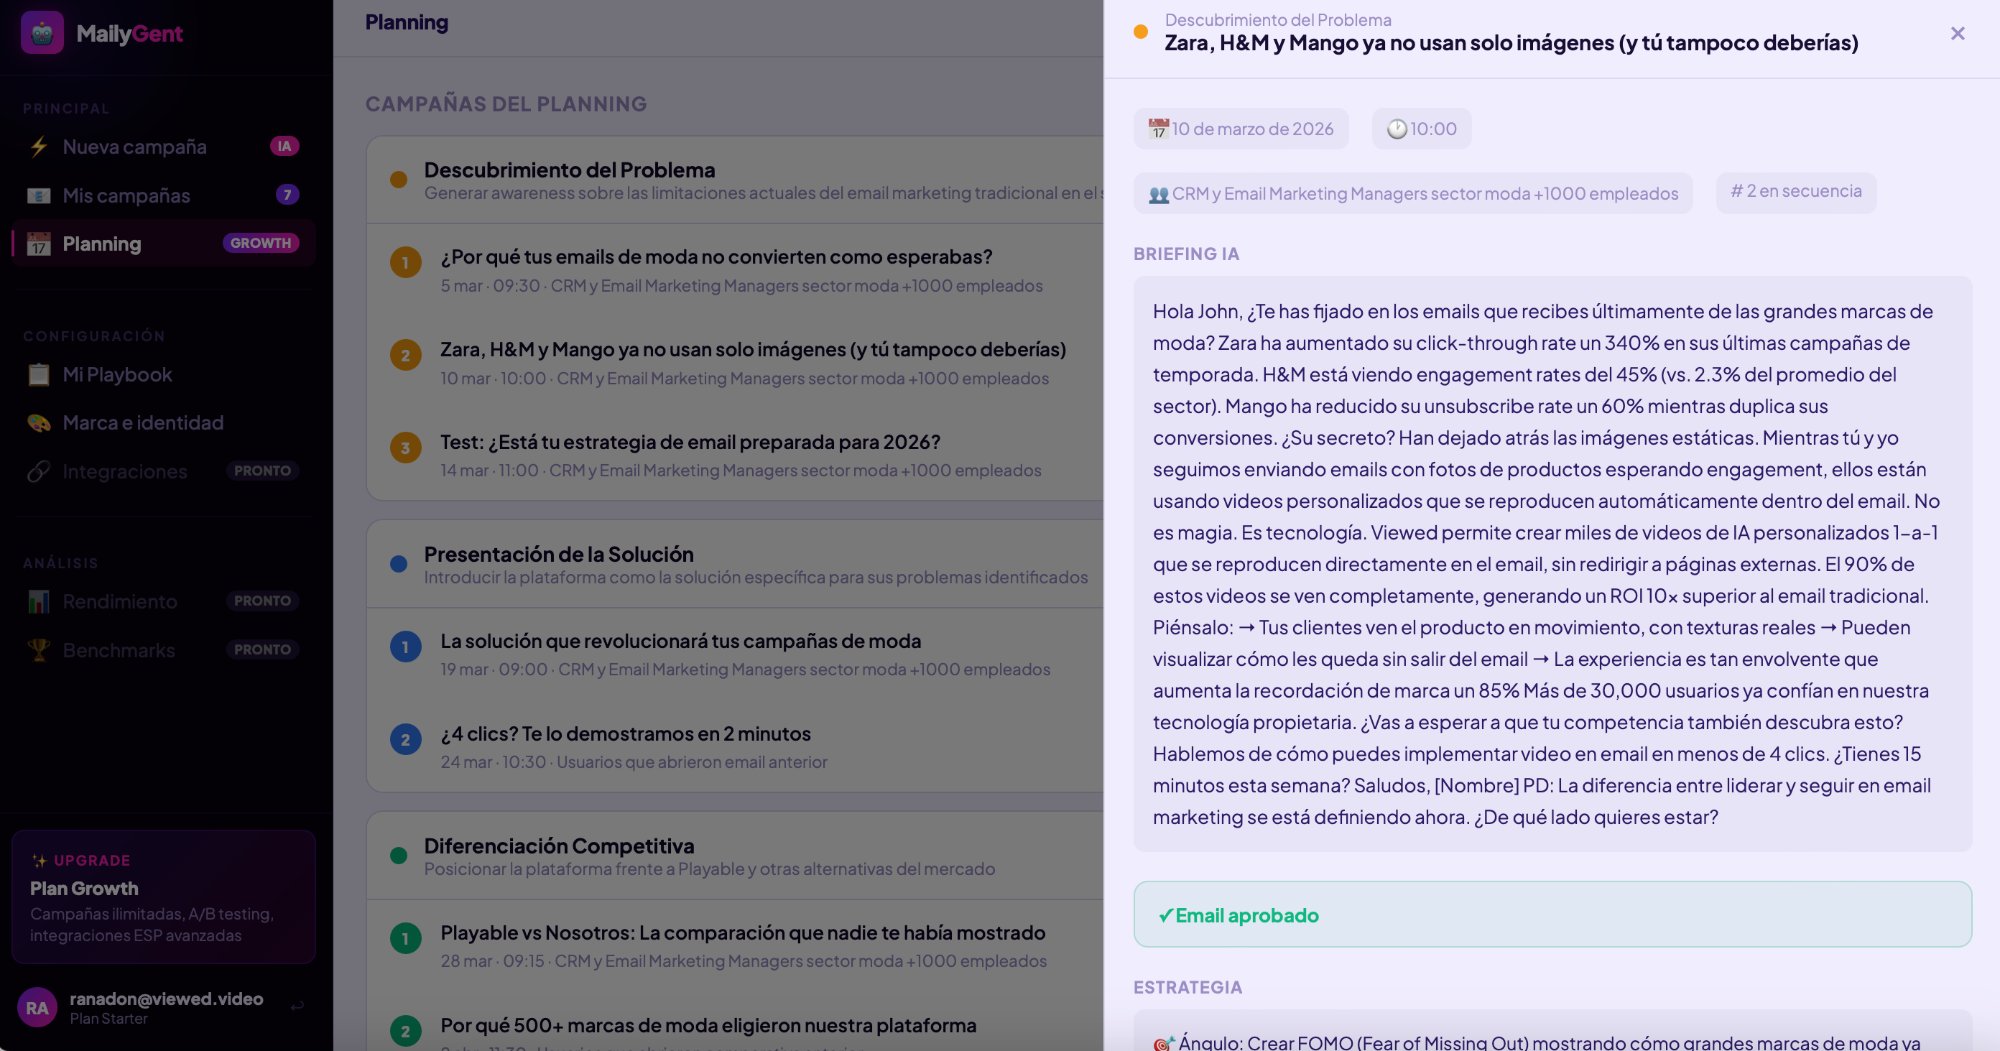Click the calendar icon next to Planning

pyautogui.click(x=39, y=244)
